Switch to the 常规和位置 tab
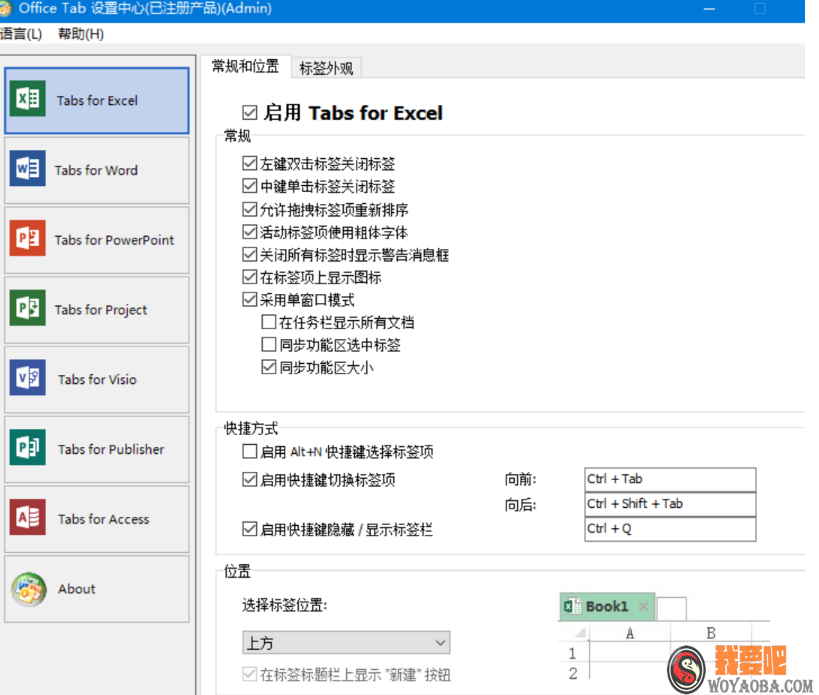The height and width of the screenshot is (695, 819). click(245, 66)
